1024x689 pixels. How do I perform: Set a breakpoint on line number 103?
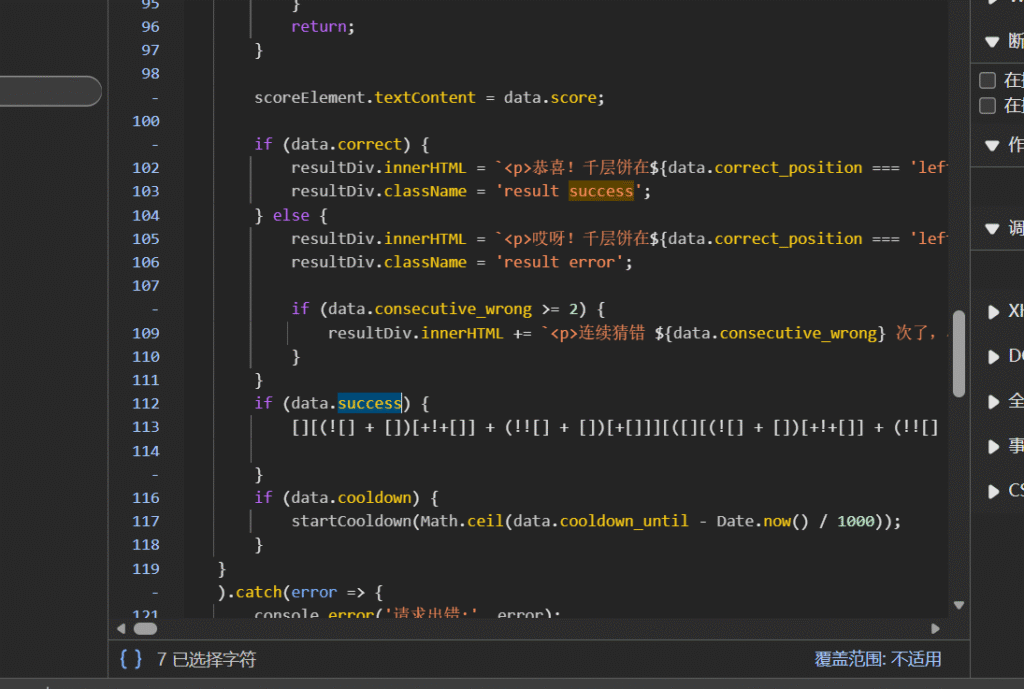pyautogui.click(x=146, y=191)
